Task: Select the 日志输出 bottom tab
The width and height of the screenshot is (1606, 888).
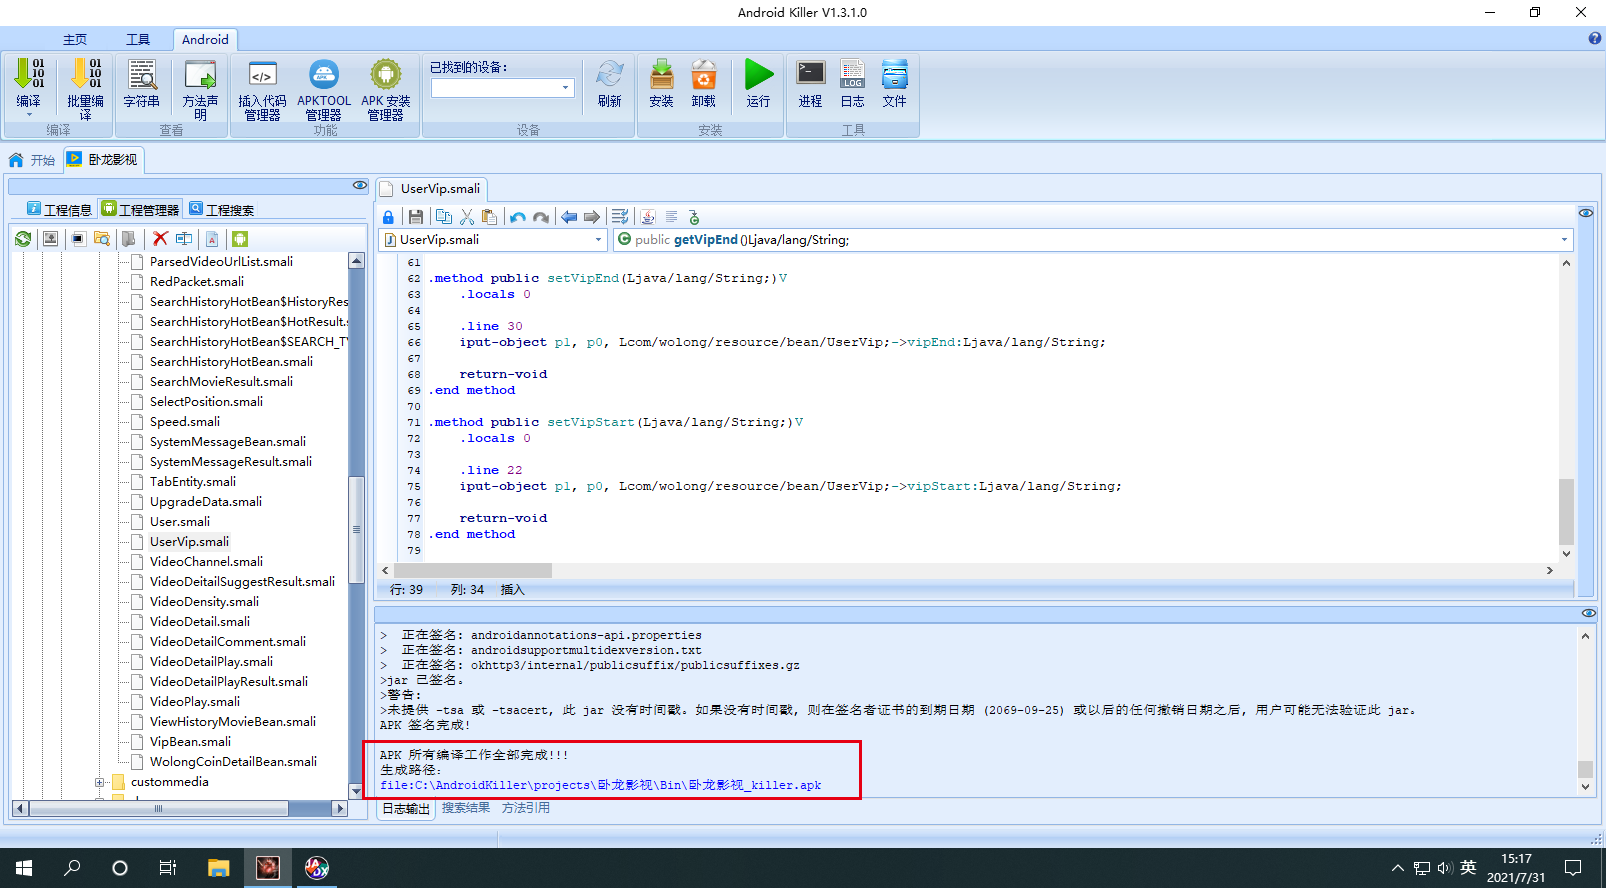Action: click(x=406, y=809)
